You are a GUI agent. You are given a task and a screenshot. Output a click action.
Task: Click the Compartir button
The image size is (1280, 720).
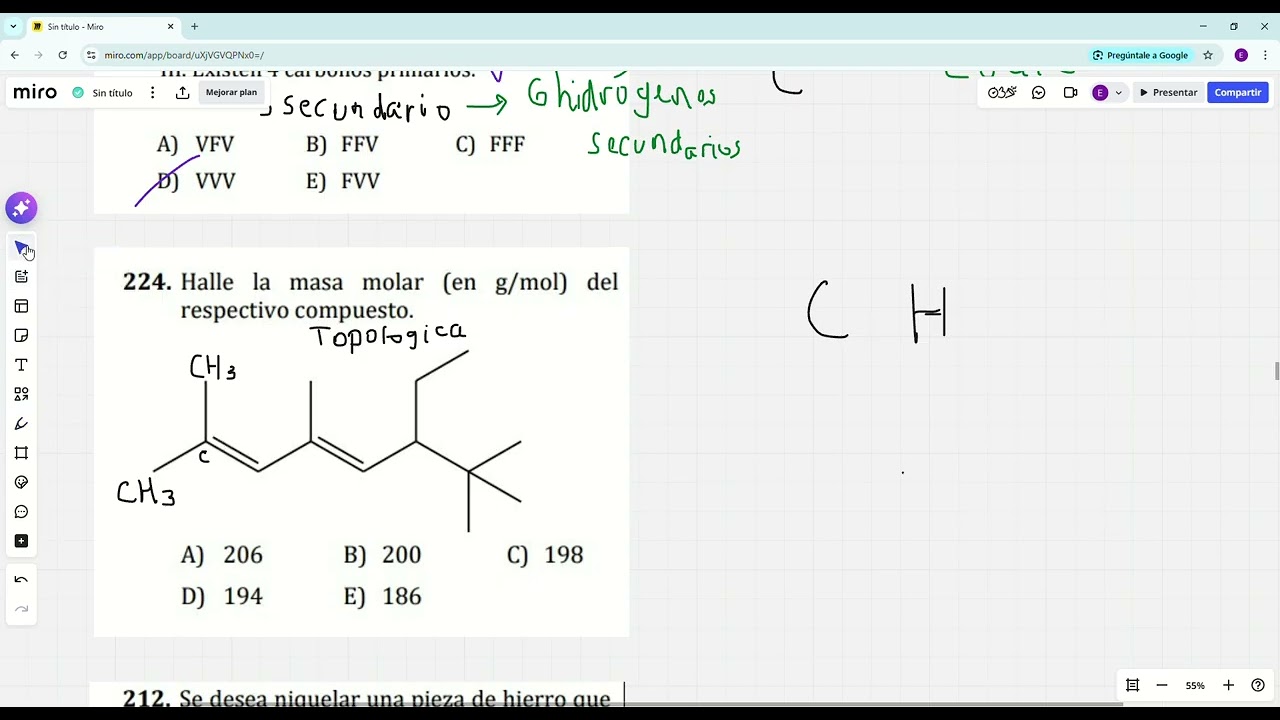click(1238, 92)
